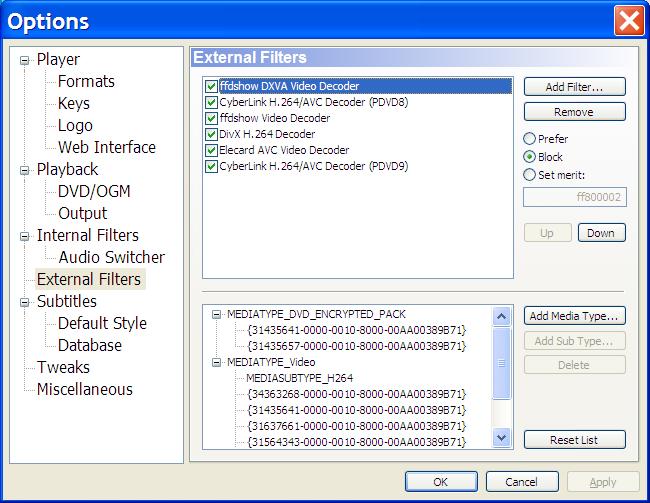Select {31435657-0000-0010-8000-00AA00389B71} under DVD_ENCRYPTED_PACK

(357, 346)
